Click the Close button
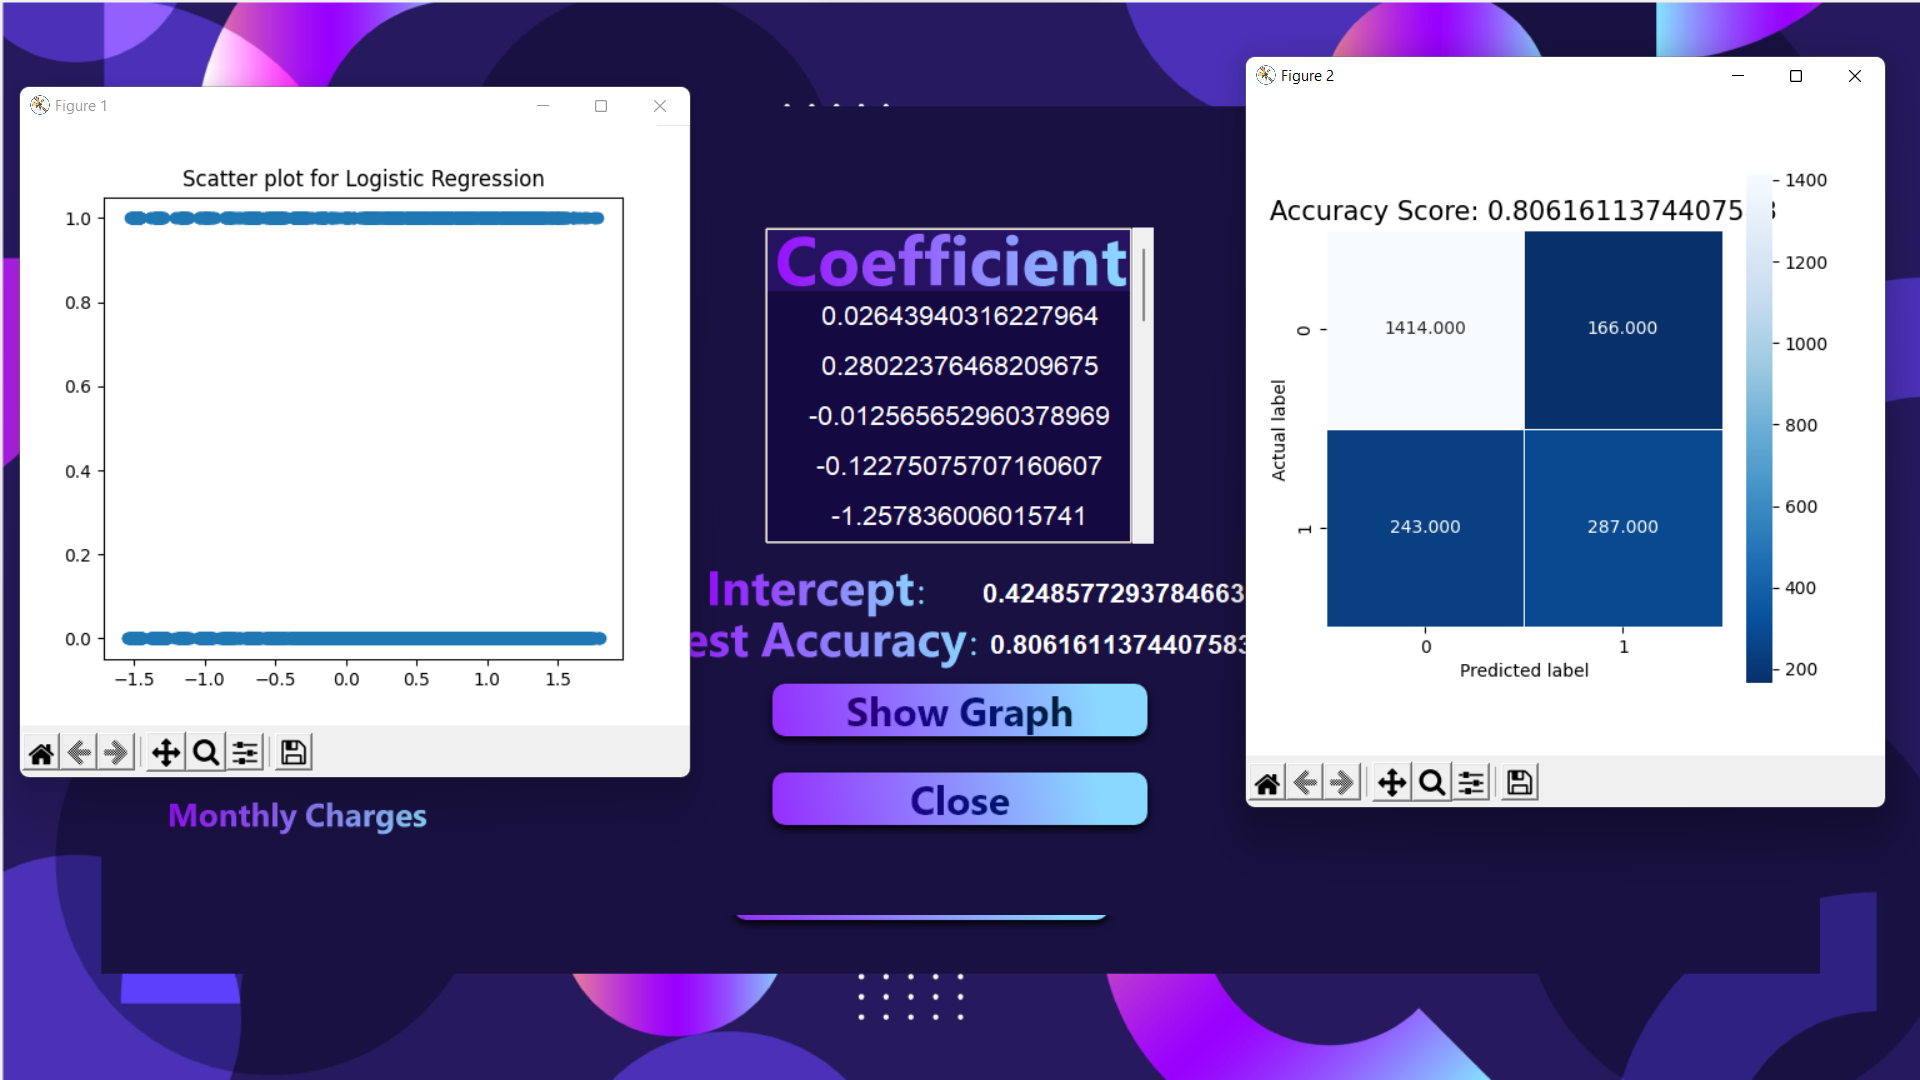Screen dimensions: 1920x1080 (x=960, y=800)
